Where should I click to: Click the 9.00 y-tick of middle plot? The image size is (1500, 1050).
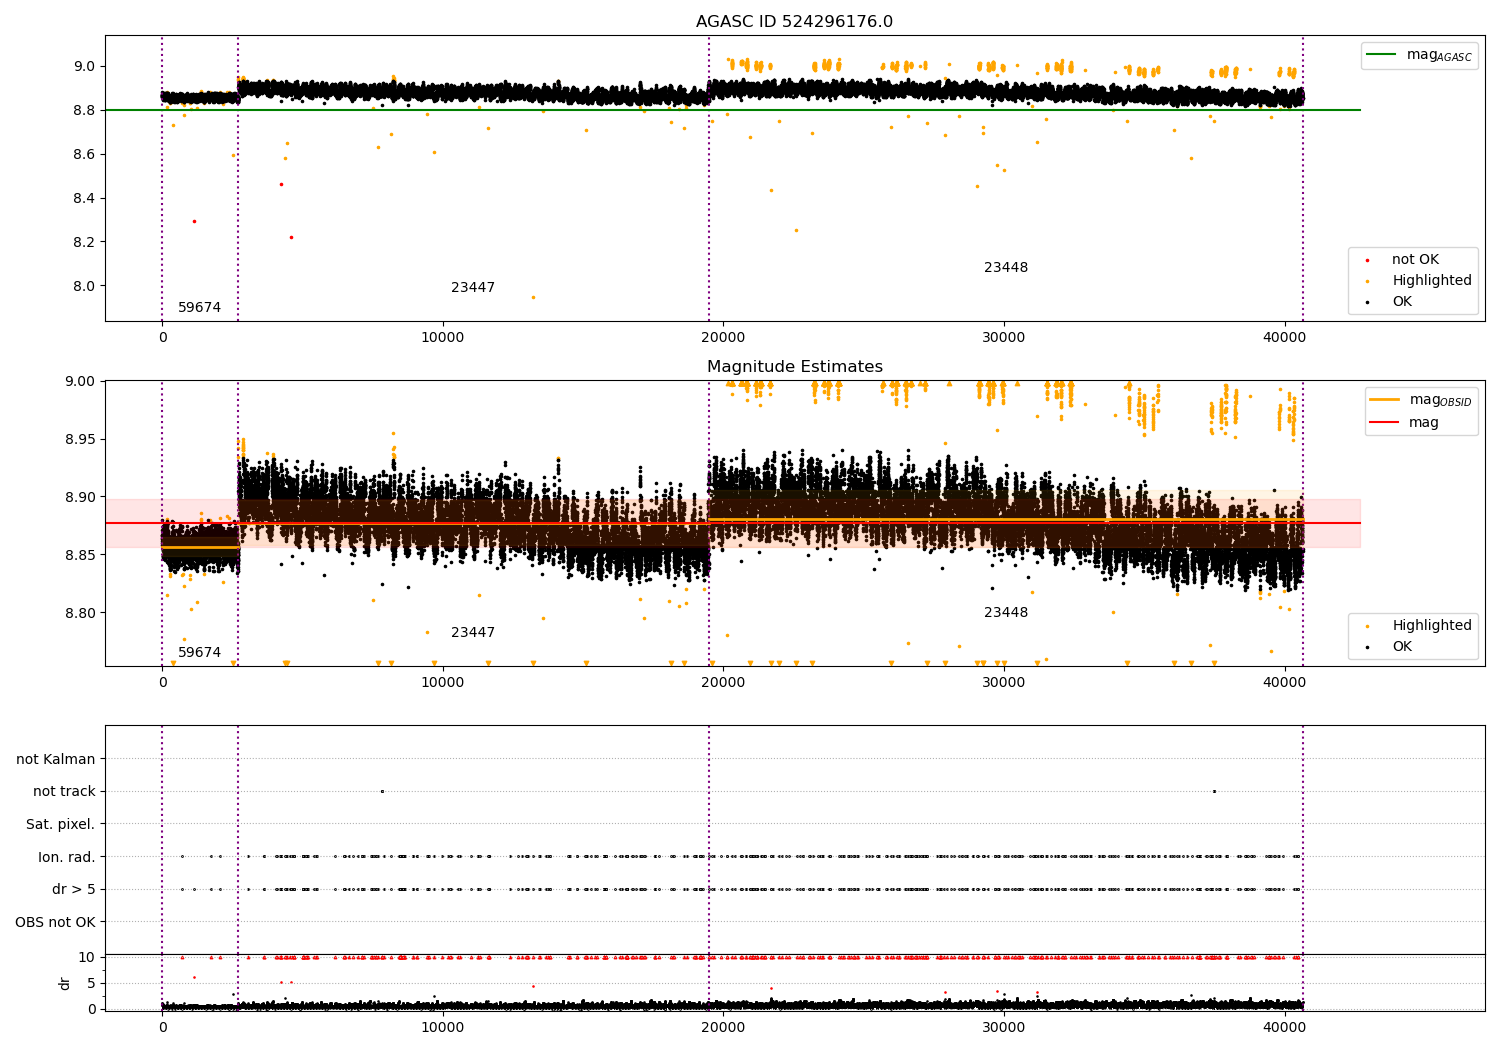tap(79, 381)
